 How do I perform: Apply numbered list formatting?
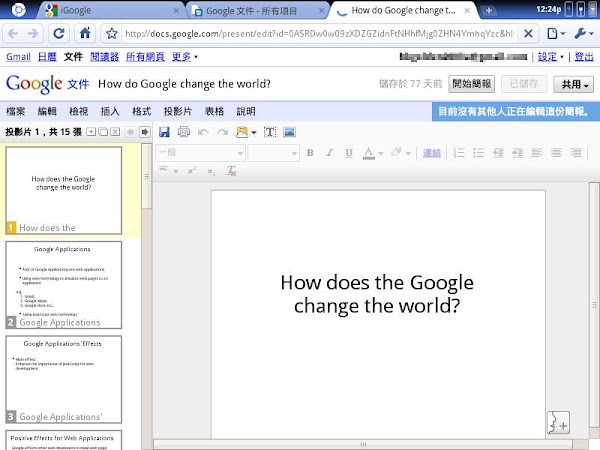[x=459, y=153]
